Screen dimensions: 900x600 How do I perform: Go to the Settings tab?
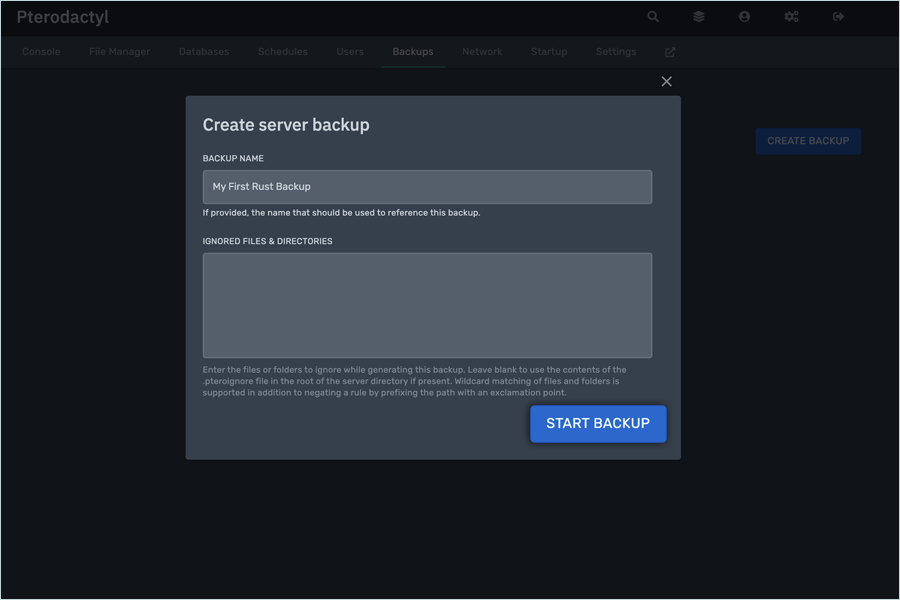pos(616,52)
